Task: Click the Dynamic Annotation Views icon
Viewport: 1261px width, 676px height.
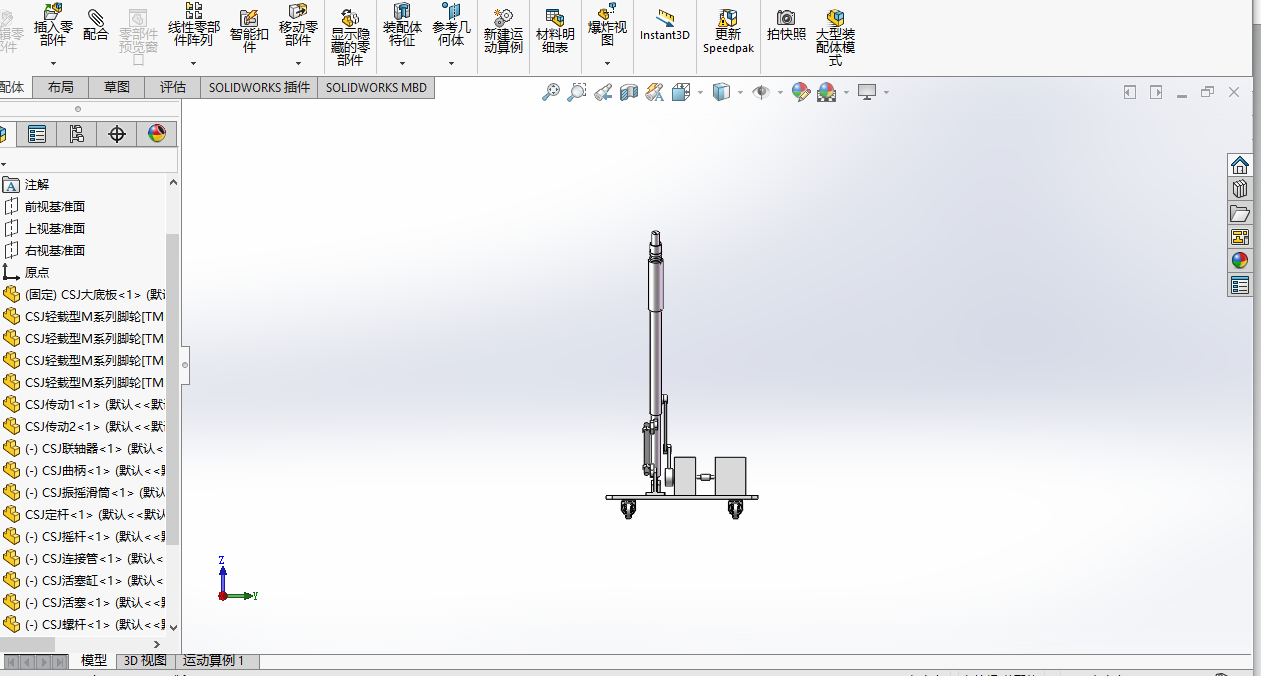Action: point(655,92)
